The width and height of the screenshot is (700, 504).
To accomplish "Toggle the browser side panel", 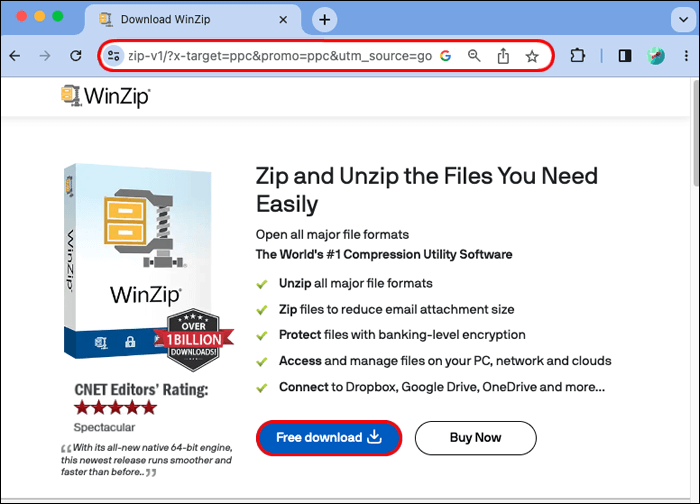I will (625, 56).
